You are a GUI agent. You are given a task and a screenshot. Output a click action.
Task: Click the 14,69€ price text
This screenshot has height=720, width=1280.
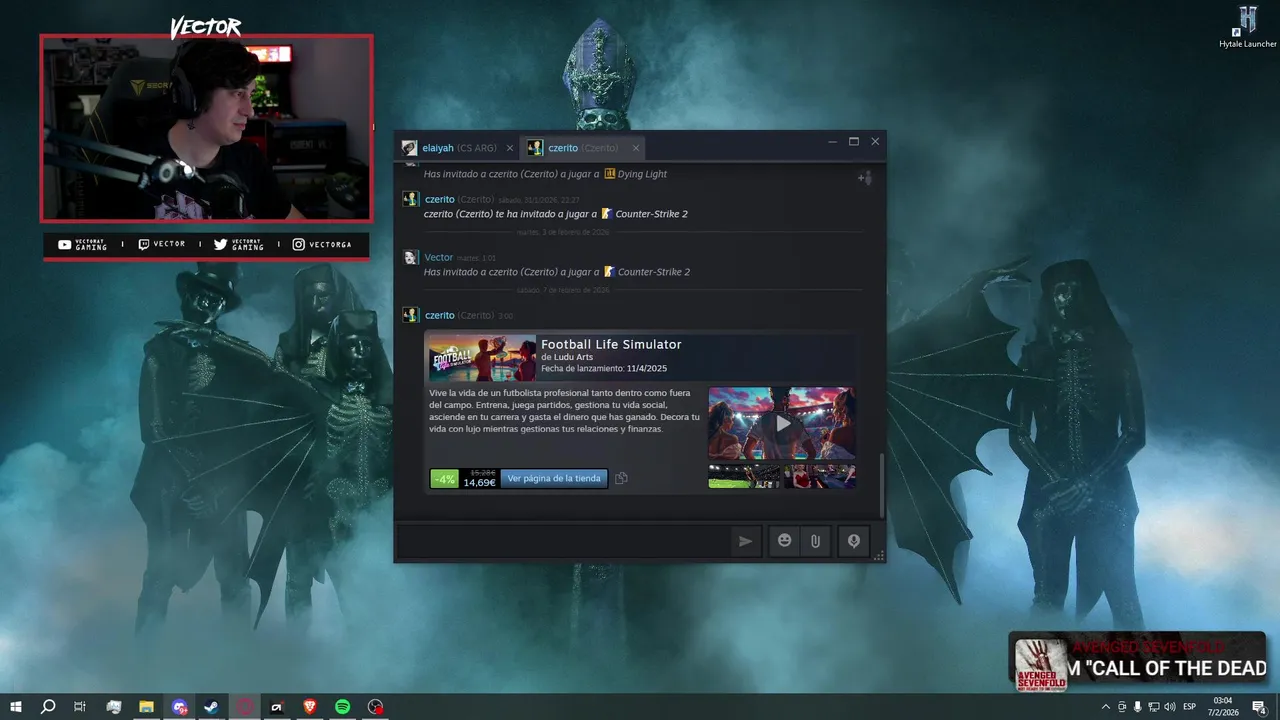[x=480, y=483]
